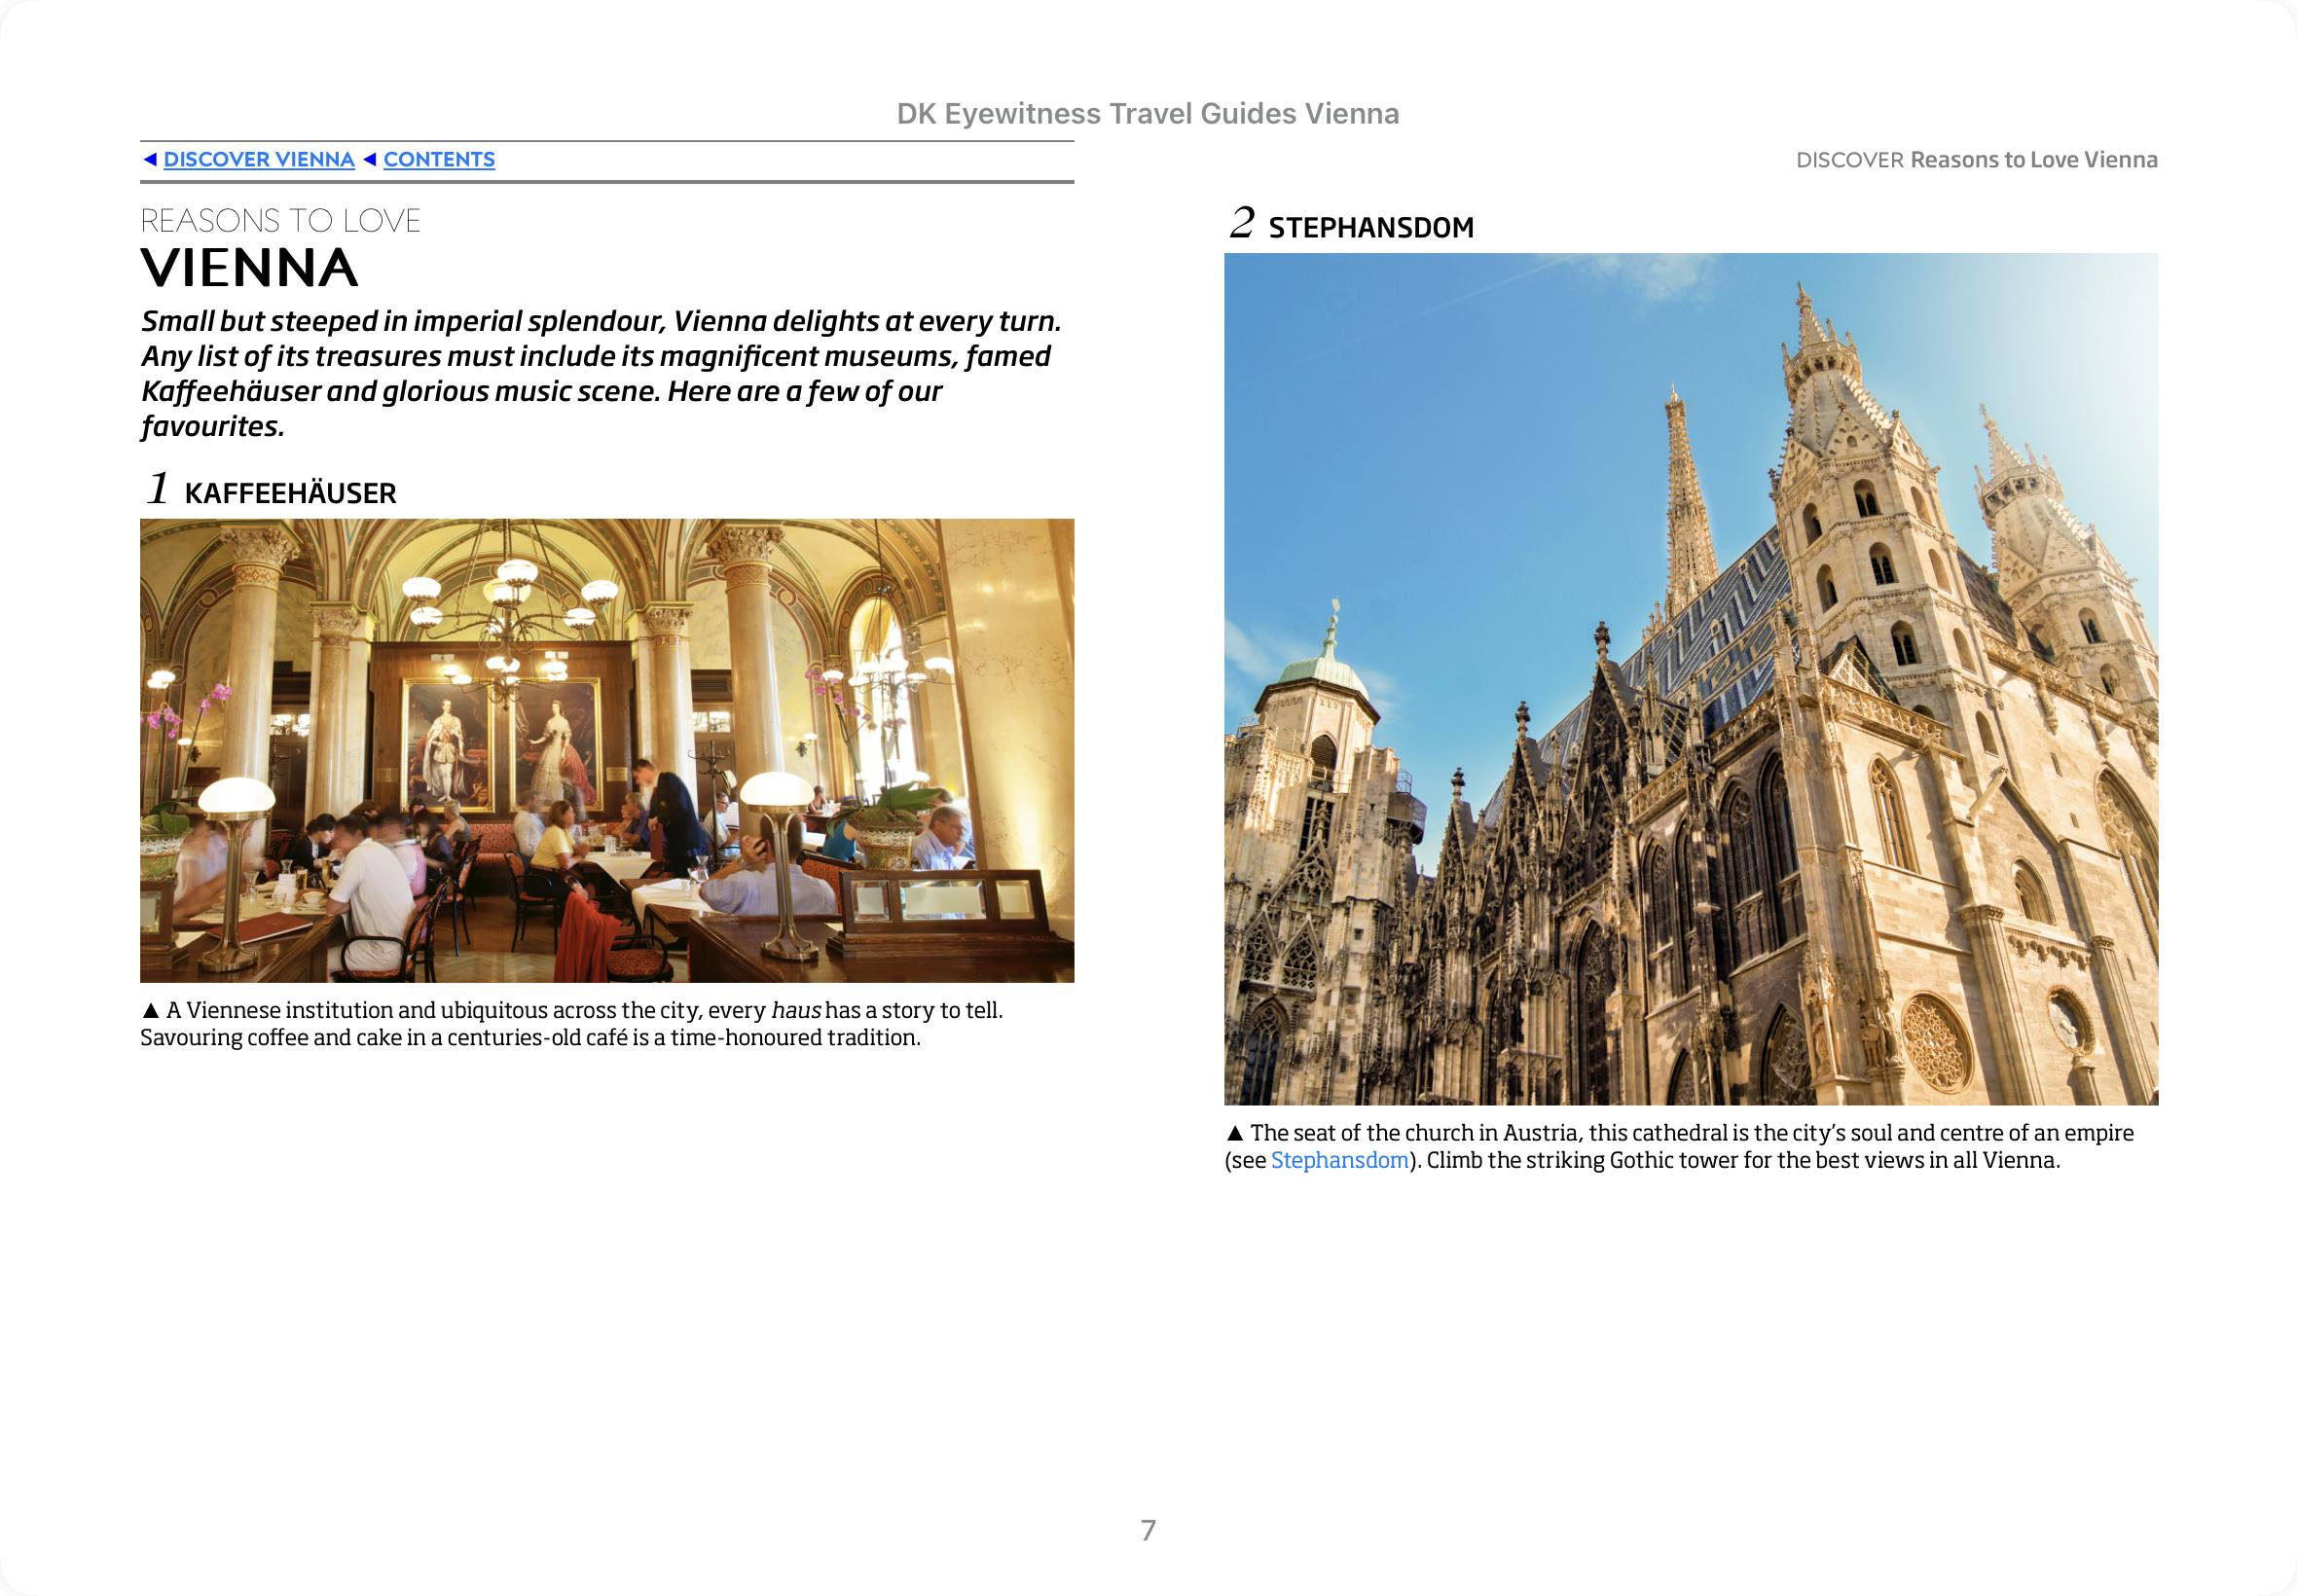Follow the blue Stephansdom link in caption
This screenshot has height=1596, width=2297.
1339,1161
